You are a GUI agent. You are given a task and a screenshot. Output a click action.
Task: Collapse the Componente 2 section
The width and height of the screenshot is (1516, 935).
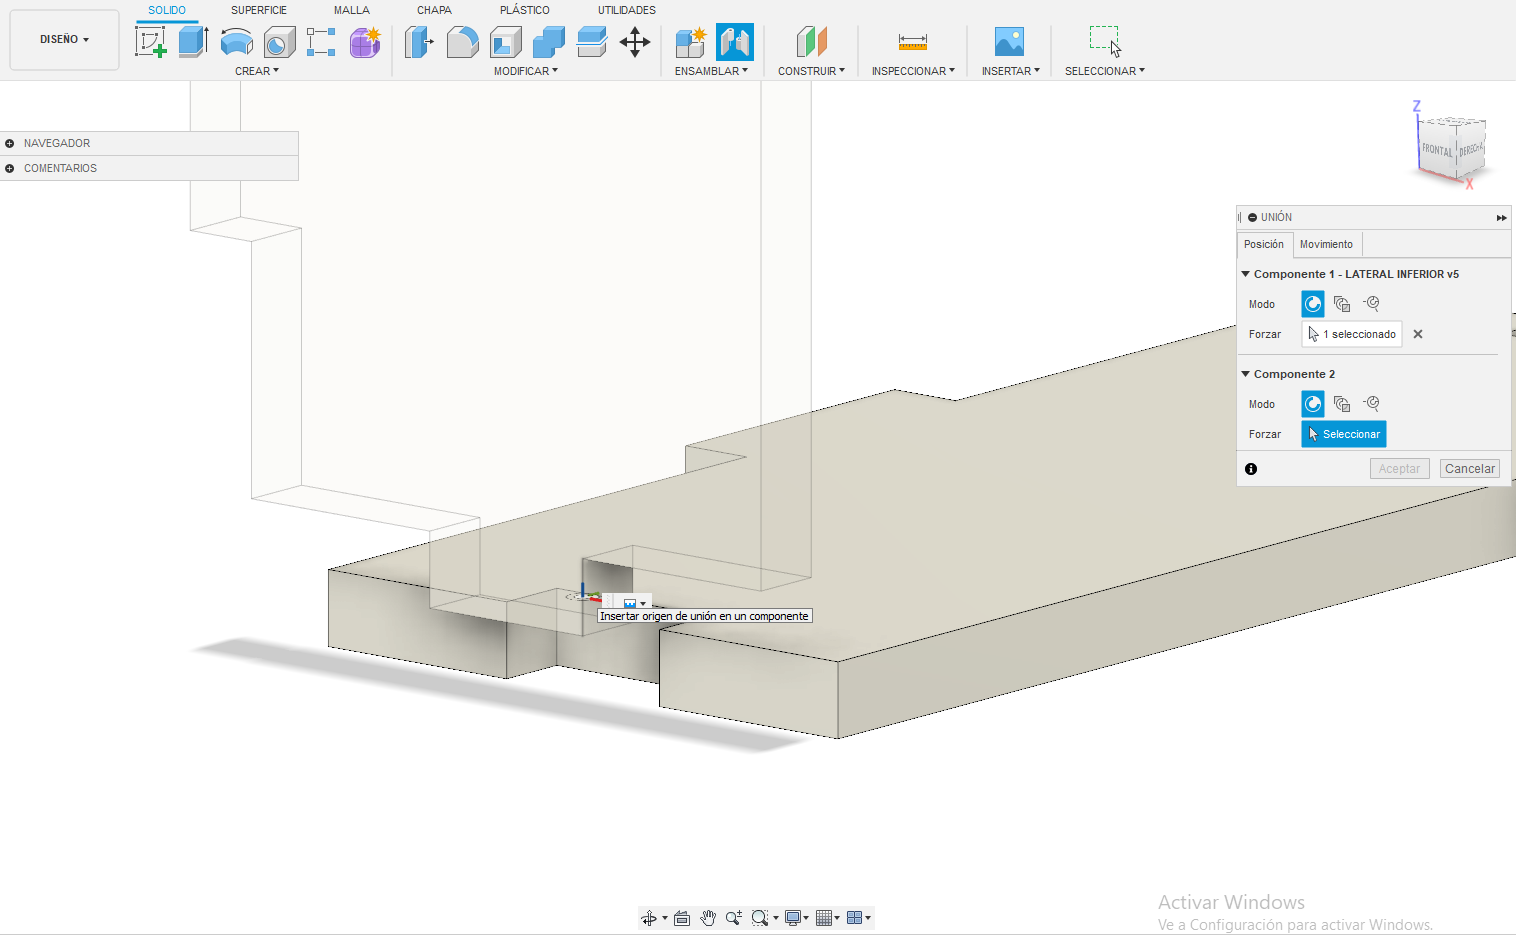click(1246, 374)
